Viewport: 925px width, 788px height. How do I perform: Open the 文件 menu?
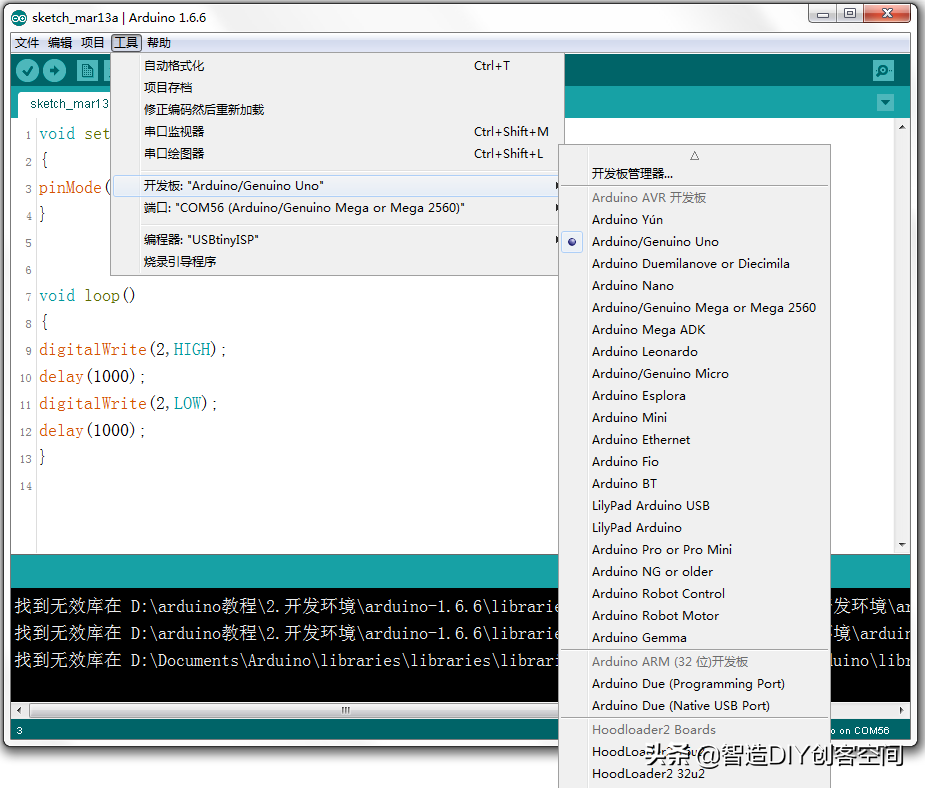(27, 43)
